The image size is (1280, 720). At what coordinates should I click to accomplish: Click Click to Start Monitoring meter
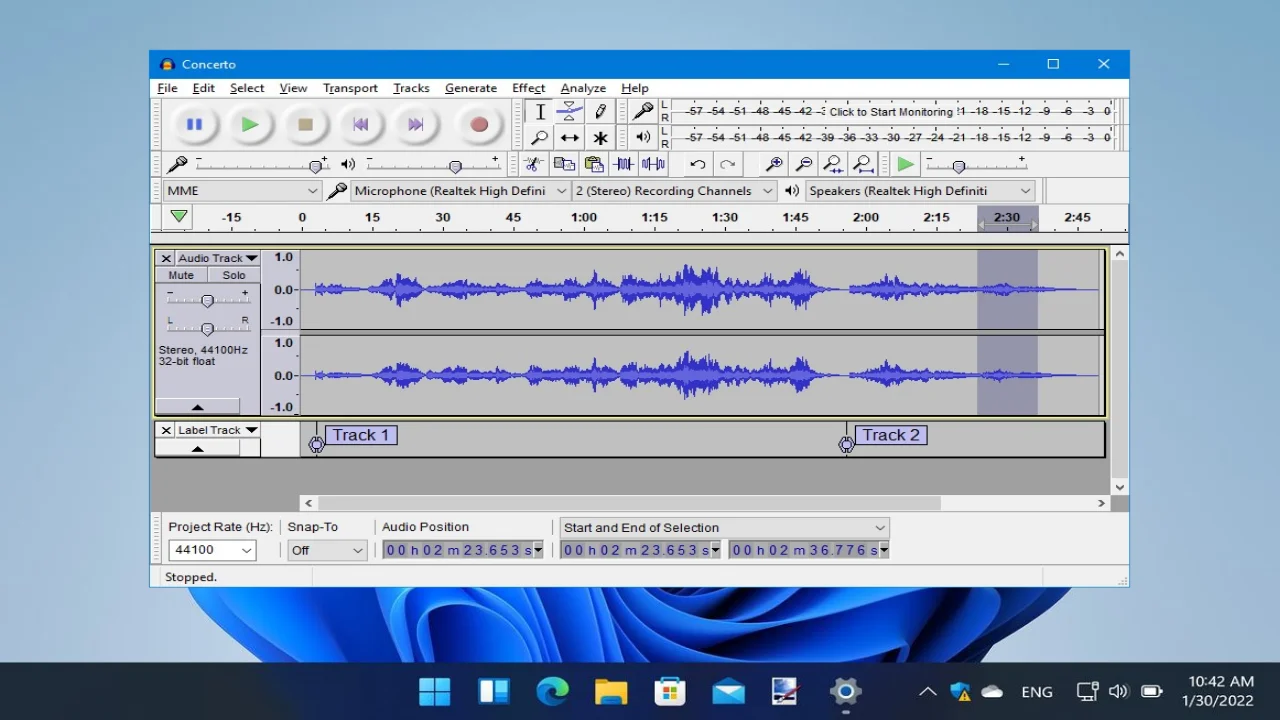coord(891,111)
